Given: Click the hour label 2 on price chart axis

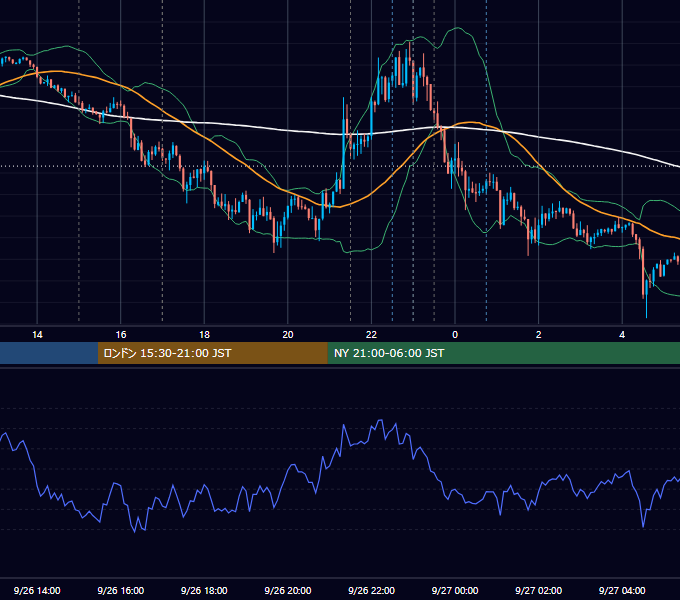Looking at the screenshot, I should click(539, 335).
